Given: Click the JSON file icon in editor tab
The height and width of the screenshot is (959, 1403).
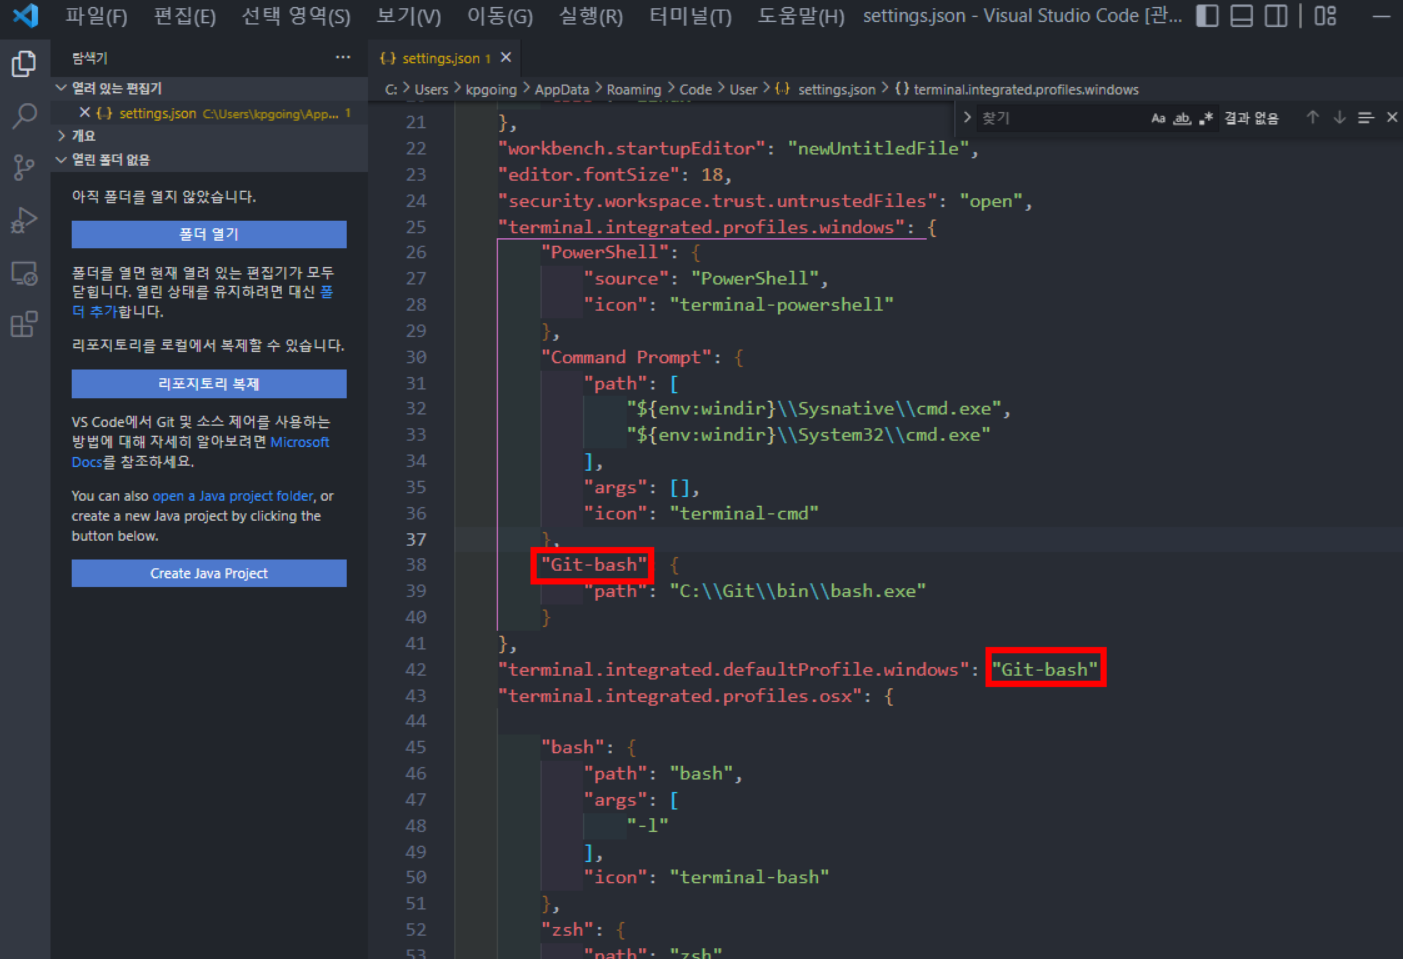Looking at the screenshot, I should pos(388,58).
